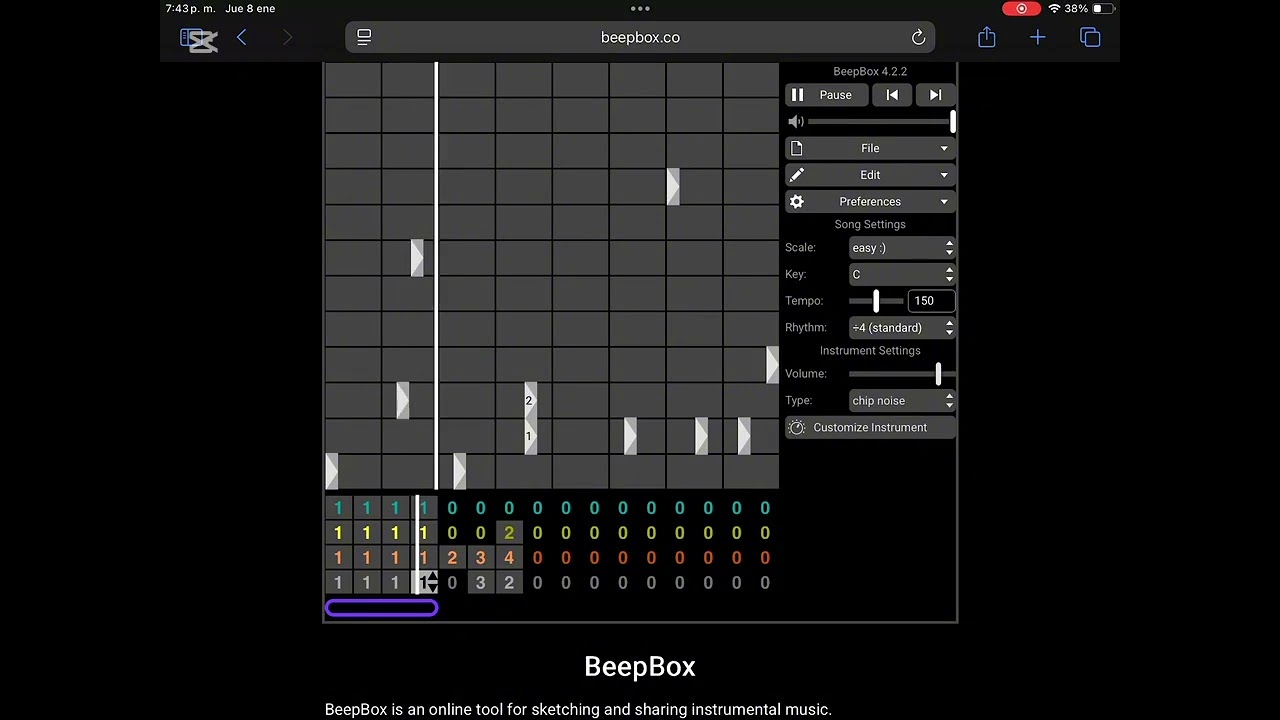Open the Safari share sheet
Image resolution: width=1280 pixels, height=720 pixels.
click(987, 37)
